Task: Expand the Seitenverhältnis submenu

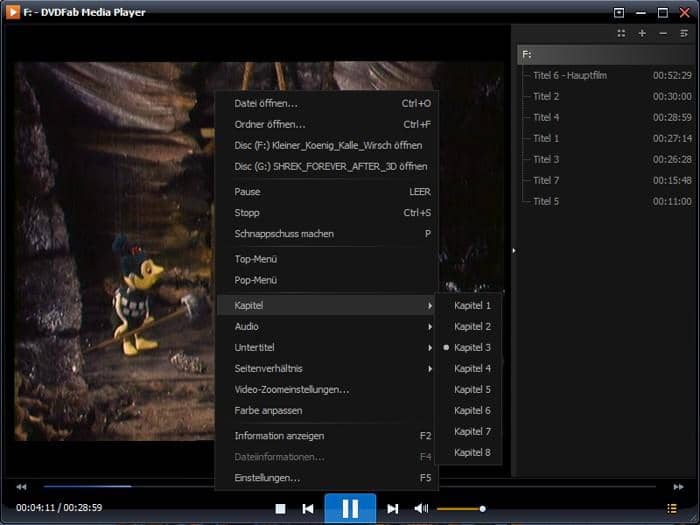Action: tap(326, 369)
